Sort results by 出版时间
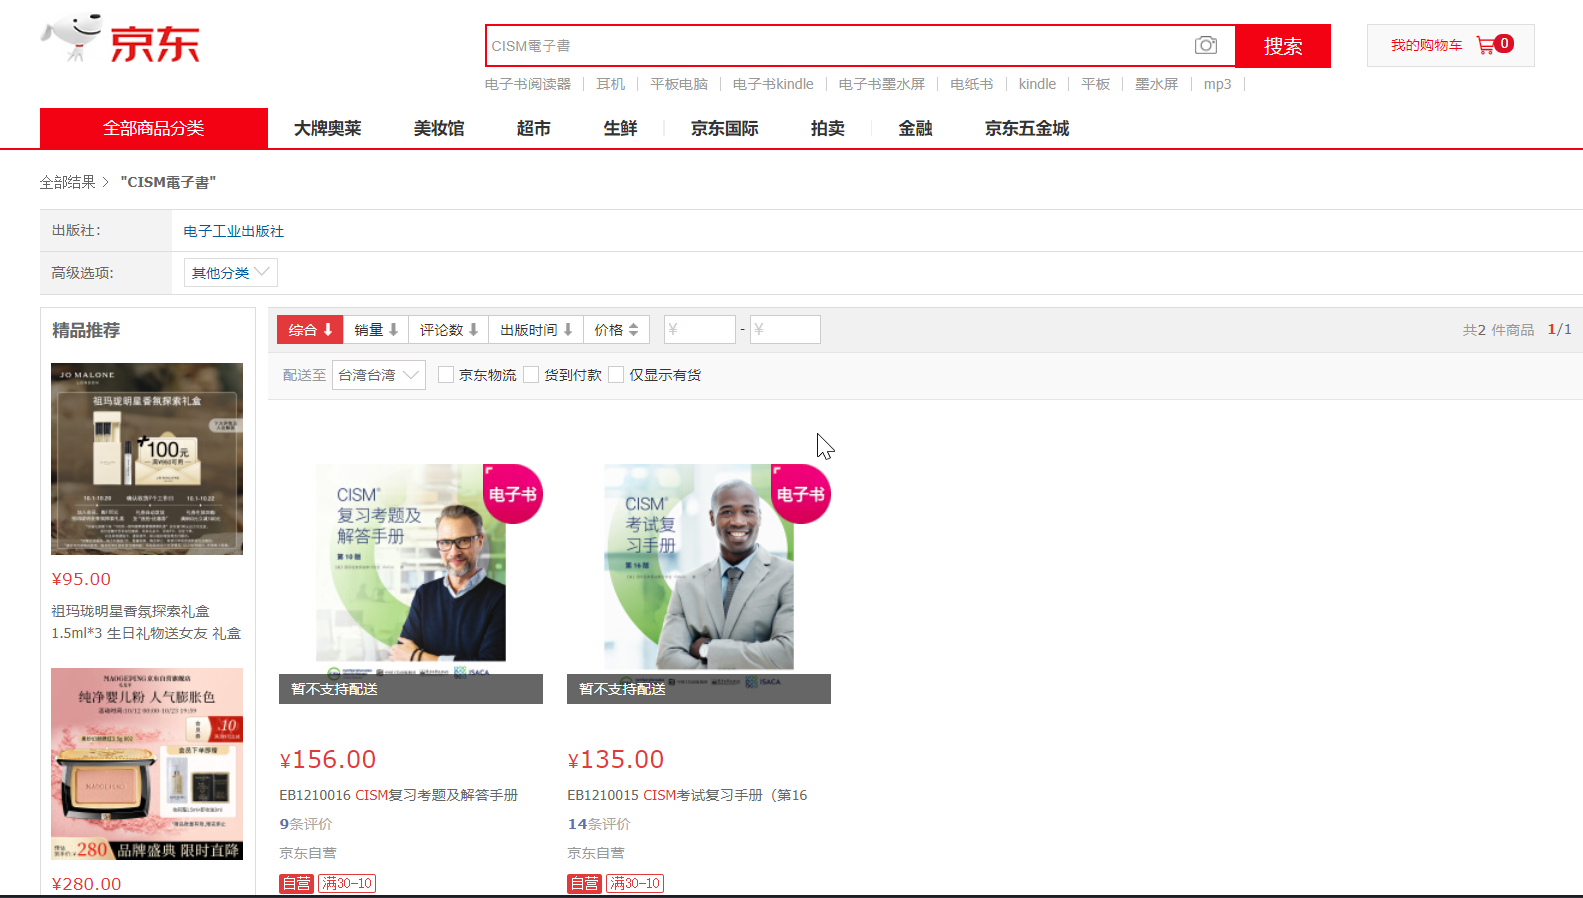The image size is (1583, 898). (x=536, y=330)
